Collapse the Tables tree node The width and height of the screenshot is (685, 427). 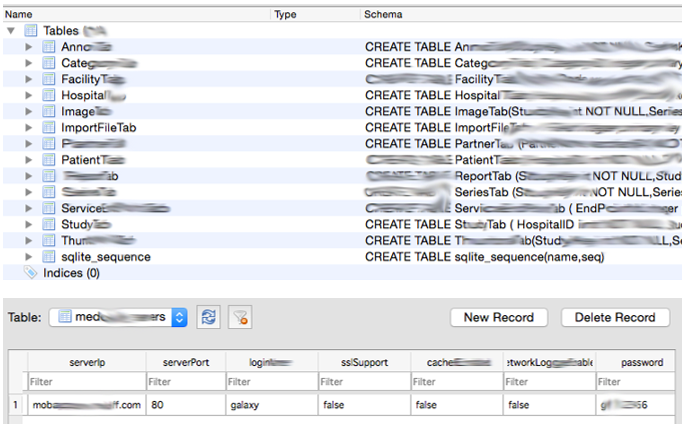point(11,31)
